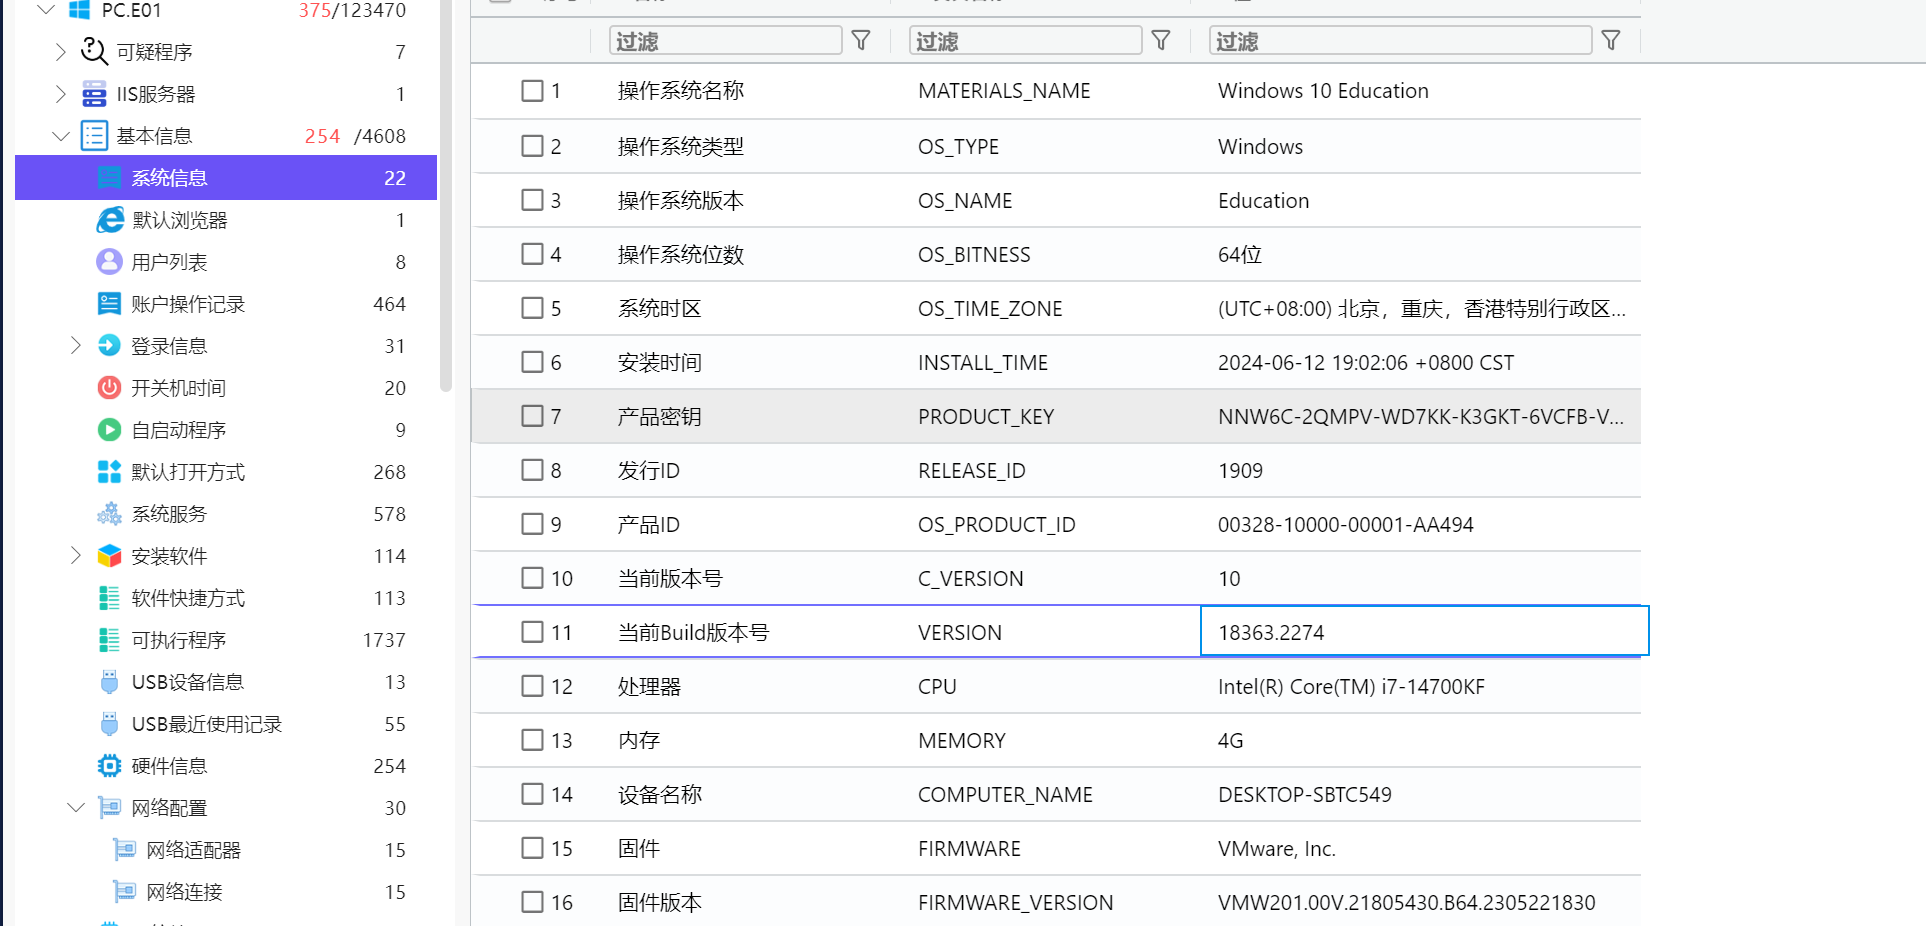Open the 账户操作记录 tree item
This screenshot has width=1926, height=926.
coord(226,303)
